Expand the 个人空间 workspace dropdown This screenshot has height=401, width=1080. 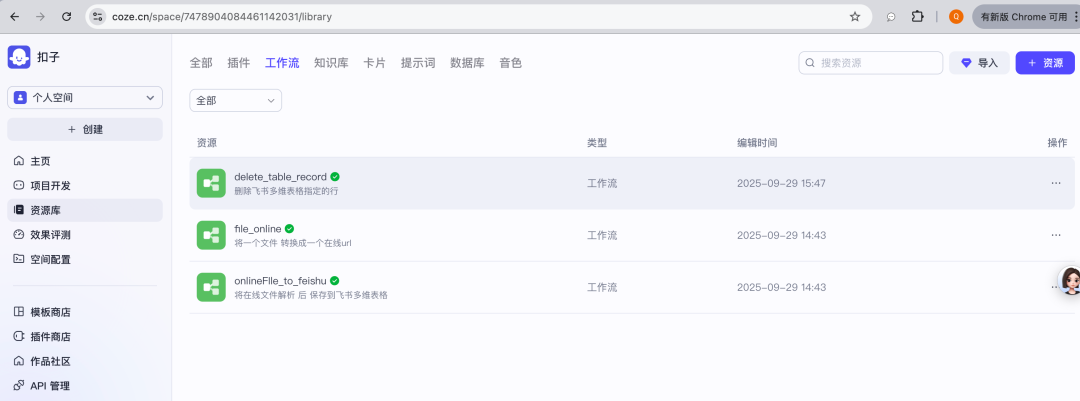click(x=85, y=98)
